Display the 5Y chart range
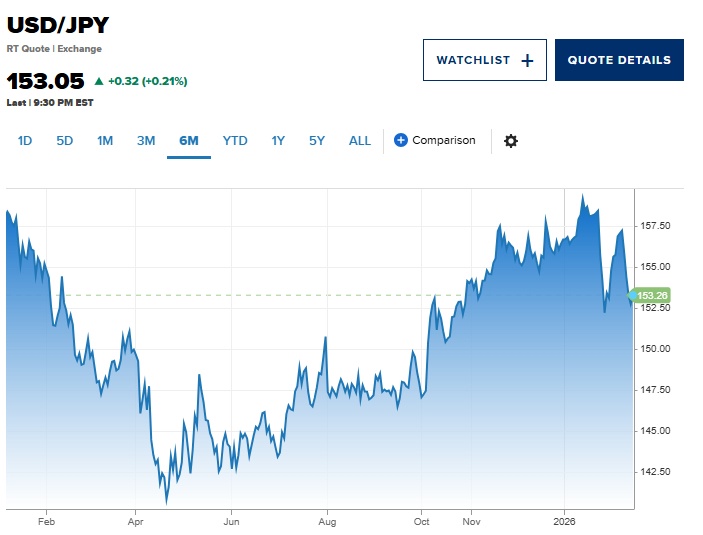This screenshot has width=703, height=535. coord(317,141)
